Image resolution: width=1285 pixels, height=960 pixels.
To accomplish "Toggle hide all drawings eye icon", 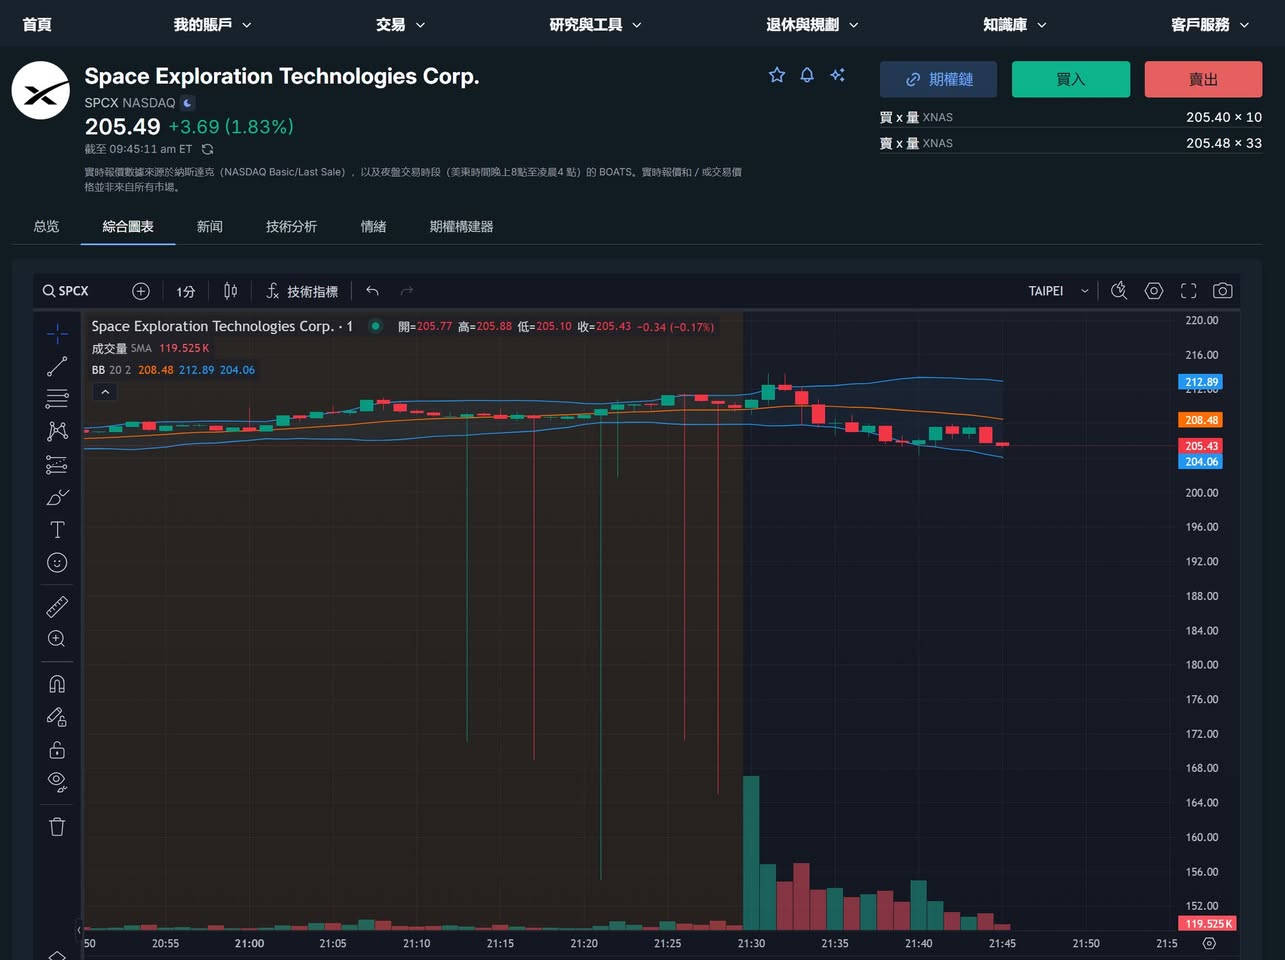I will (57, 782).
